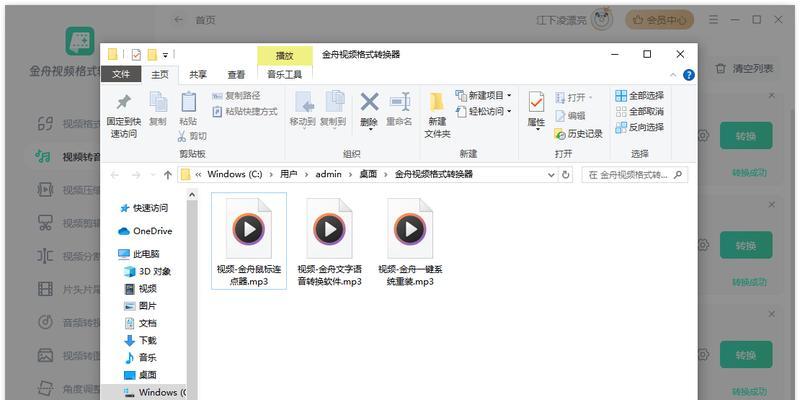Select Pictures (图片) in navigation pane
The image size is (800, 400).
pyautogui.click(x=141, y=306)
